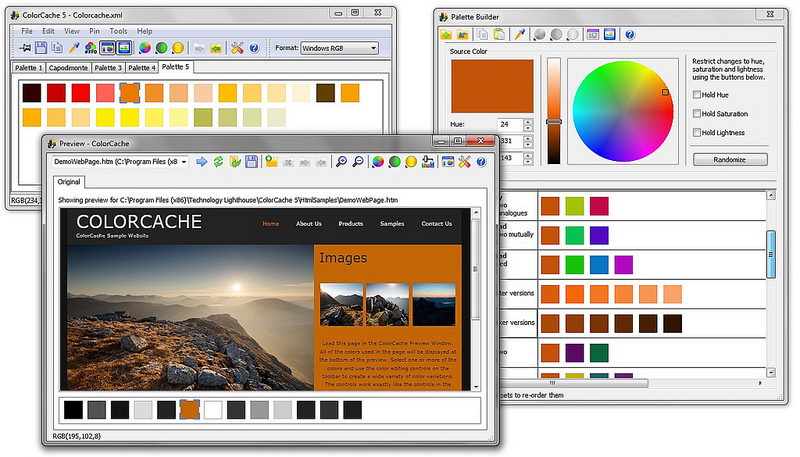800x457 pixels.
Task: Click the paste clipboard icon in Palette Builder
Action: point(499,35)
